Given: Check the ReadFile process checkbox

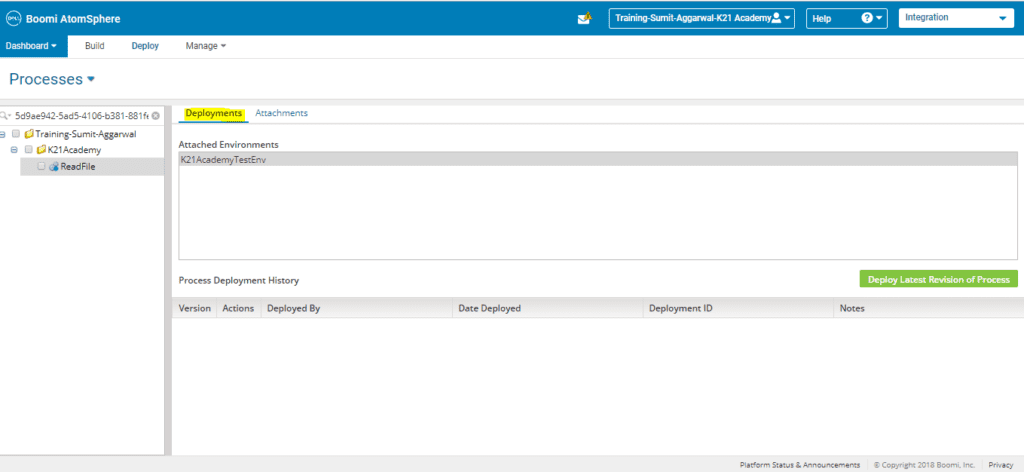Looking at the screenshot, I should [41, 166].
